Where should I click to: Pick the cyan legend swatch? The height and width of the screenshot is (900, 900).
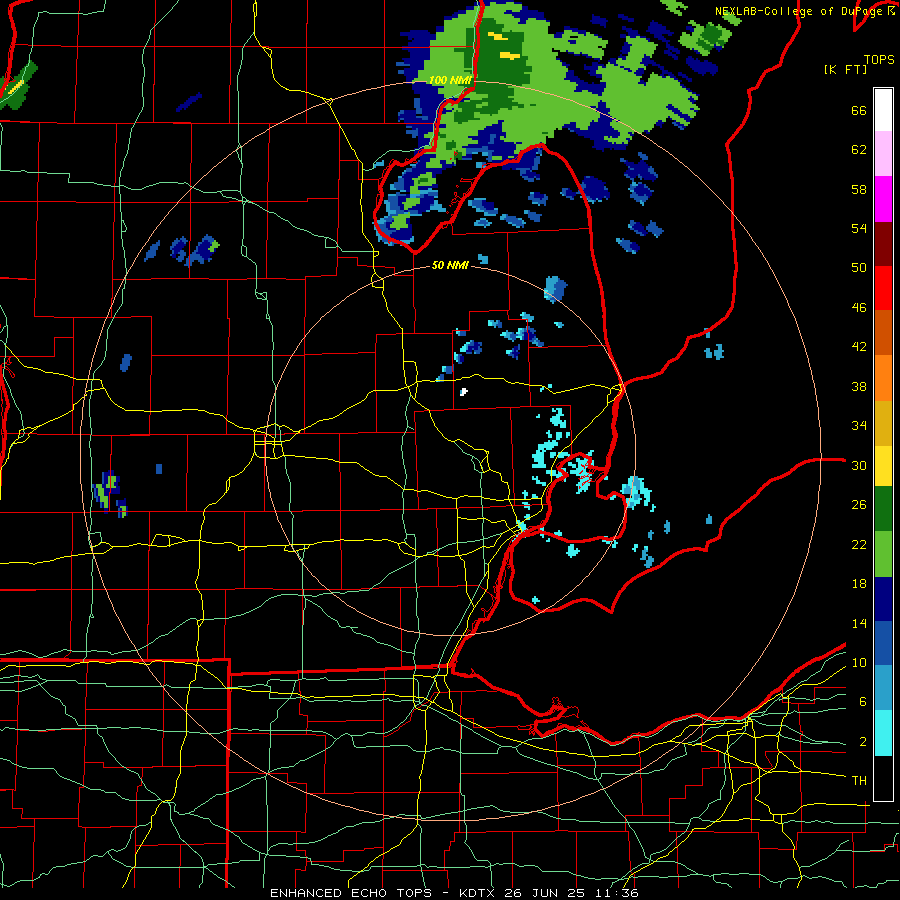pyautogui.click(x=883, y=733)
